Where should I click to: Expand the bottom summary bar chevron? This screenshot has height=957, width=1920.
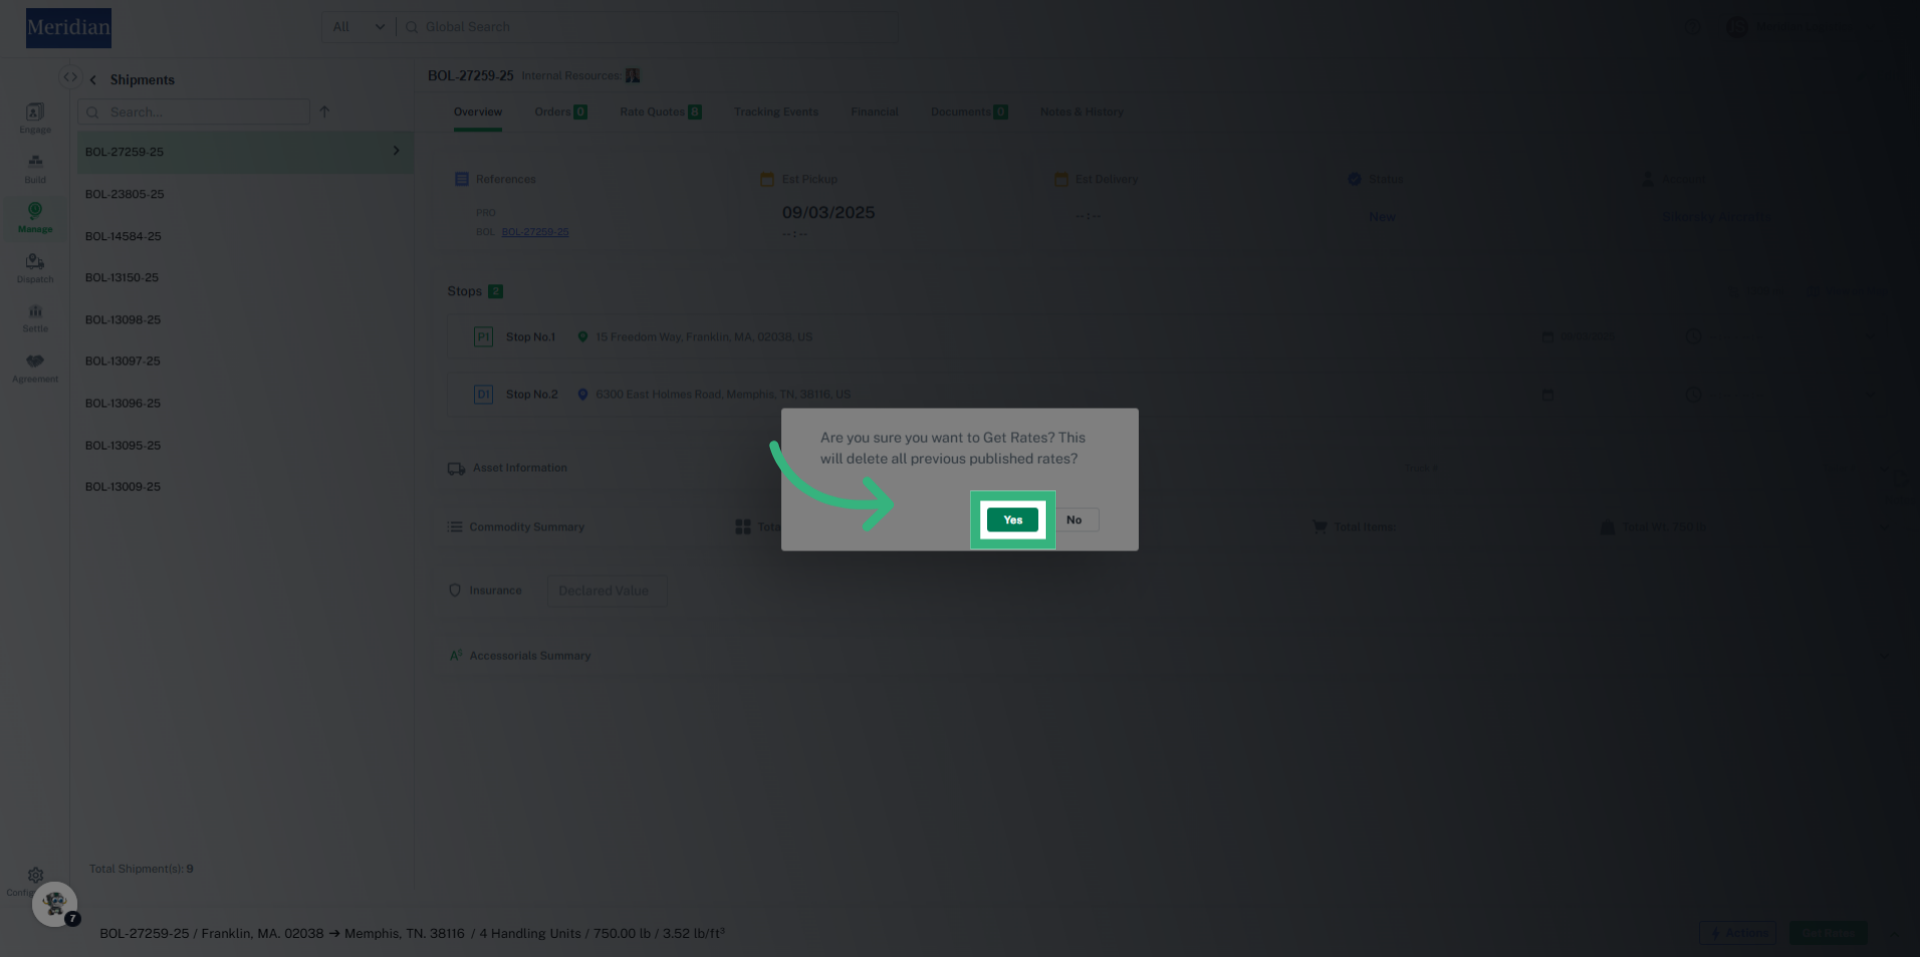[x=1895, y=933]
